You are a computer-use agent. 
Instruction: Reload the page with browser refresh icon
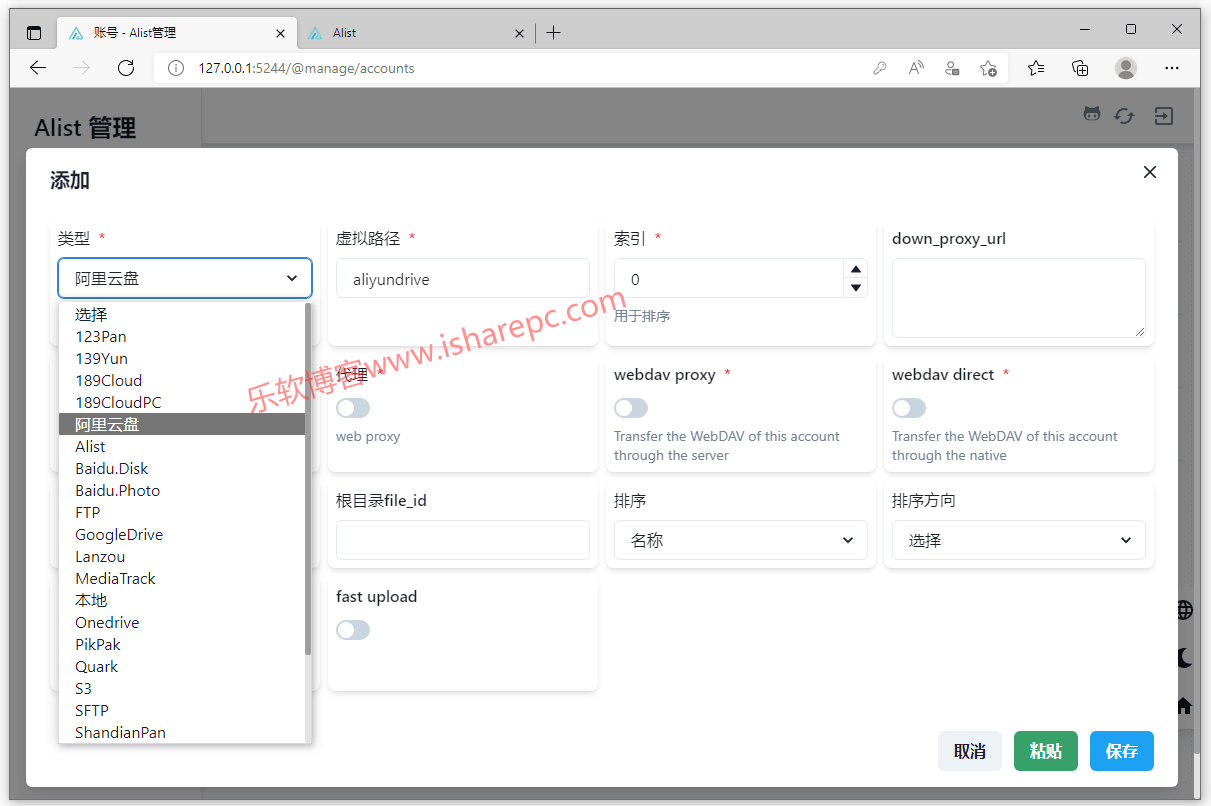pos(126,68)
